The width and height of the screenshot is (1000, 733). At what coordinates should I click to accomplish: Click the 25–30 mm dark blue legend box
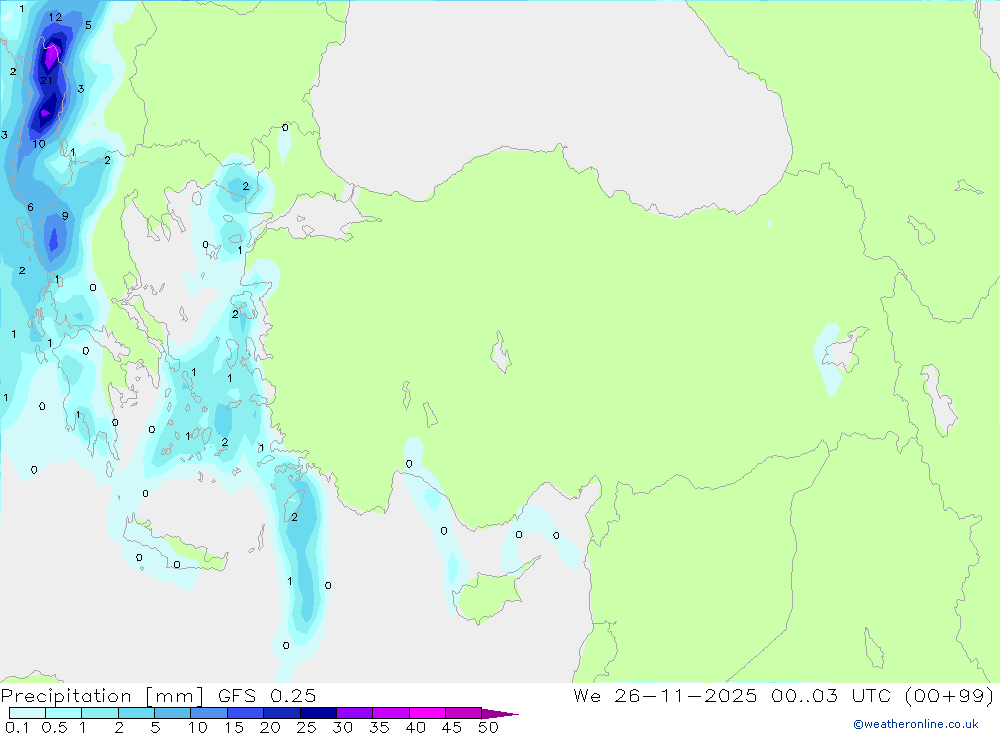tap(318, 713)
